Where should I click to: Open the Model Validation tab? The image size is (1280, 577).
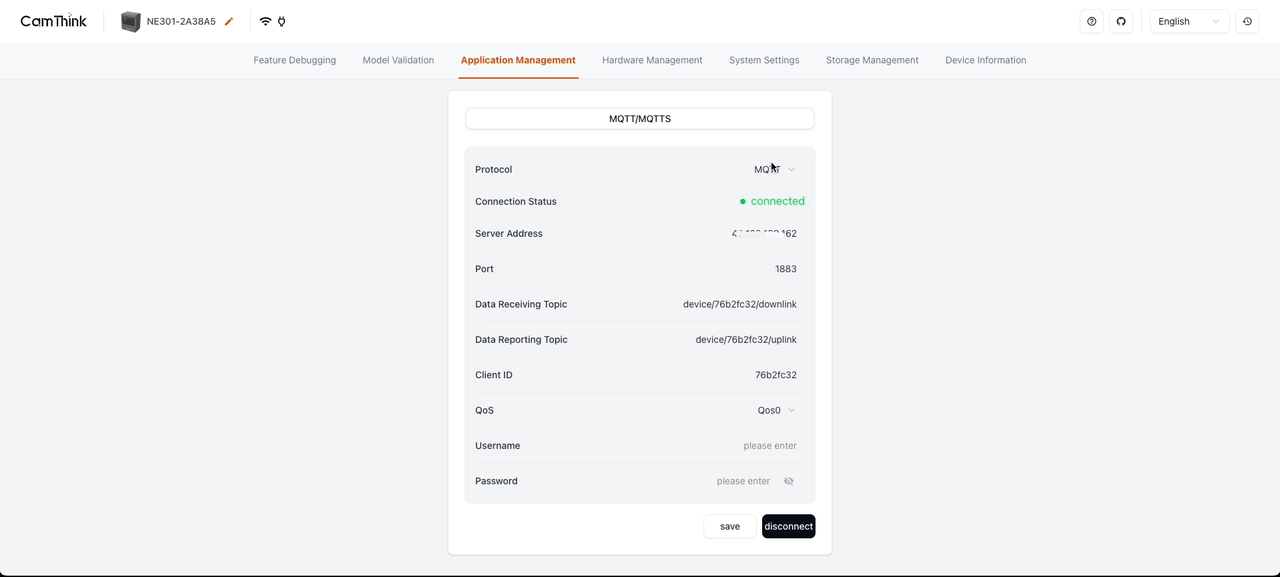[x=398, y=60]
